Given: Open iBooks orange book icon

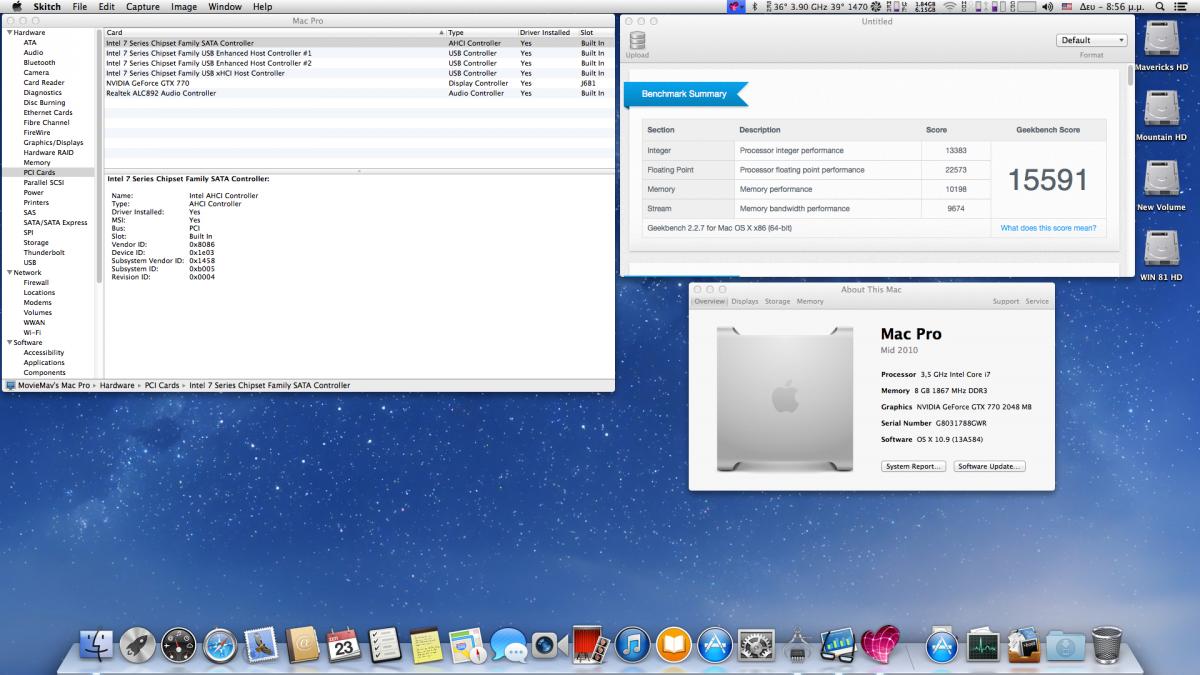Looking at the screenshot, I should pos(674,646).
